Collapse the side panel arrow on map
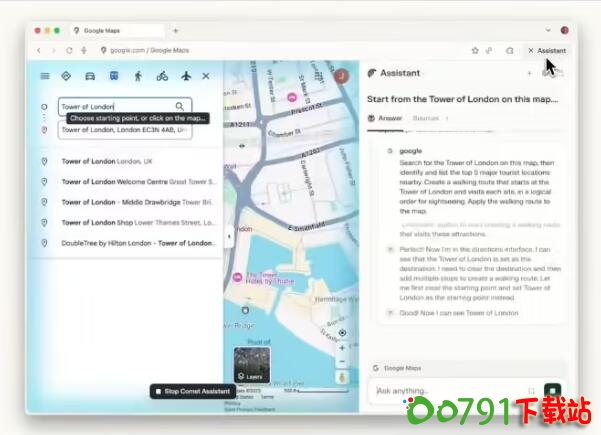 [x=229, y=236]
